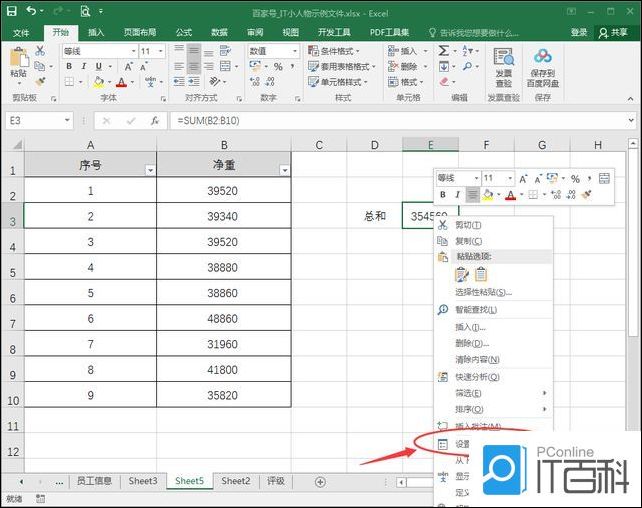Toggle Bold in the ribbon font group
This screenshot has width=642, height=508.
pos(69,67)
